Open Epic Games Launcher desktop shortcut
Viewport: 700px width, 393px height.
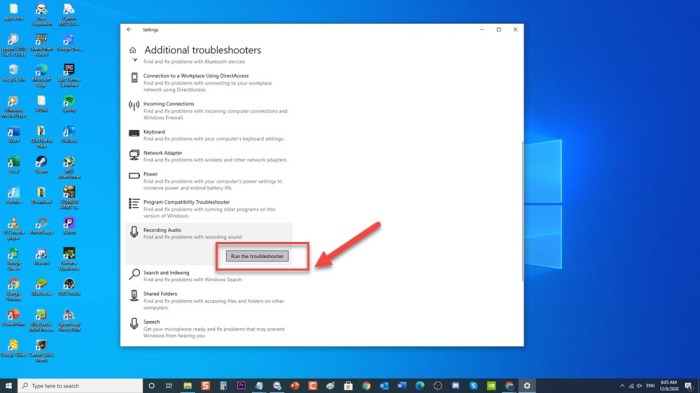(x=69, y=75)
